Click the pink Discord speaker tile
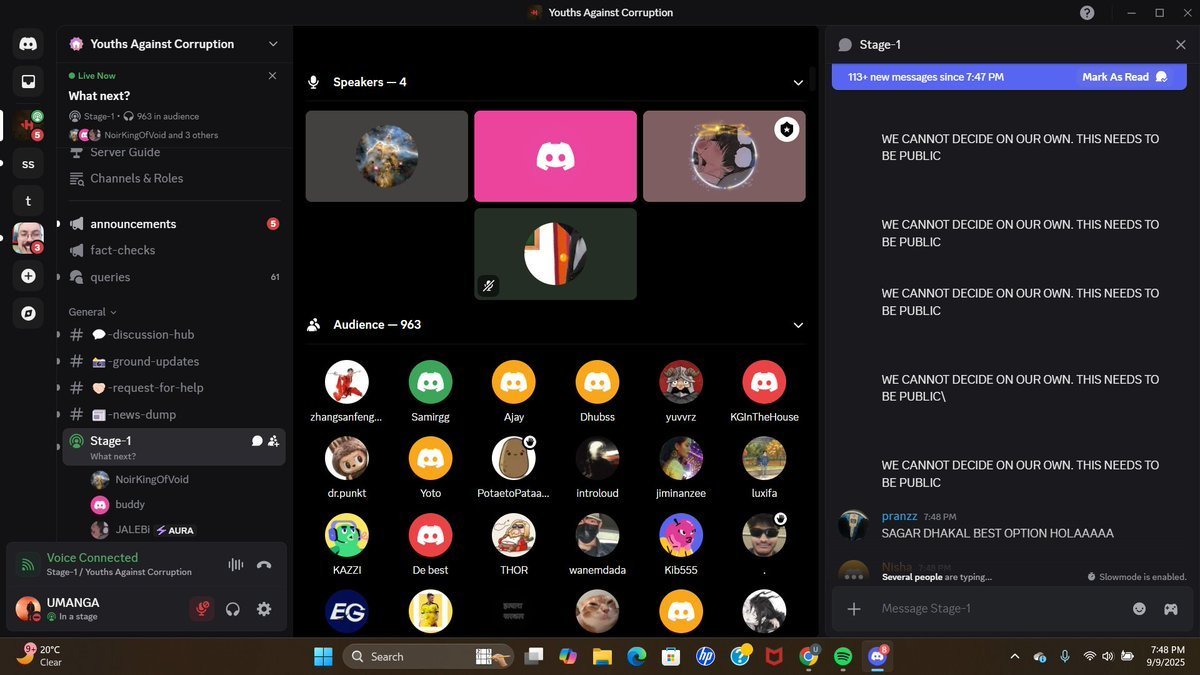Image resolution: width=1200 pixels, height=675 pixels. 555,156
